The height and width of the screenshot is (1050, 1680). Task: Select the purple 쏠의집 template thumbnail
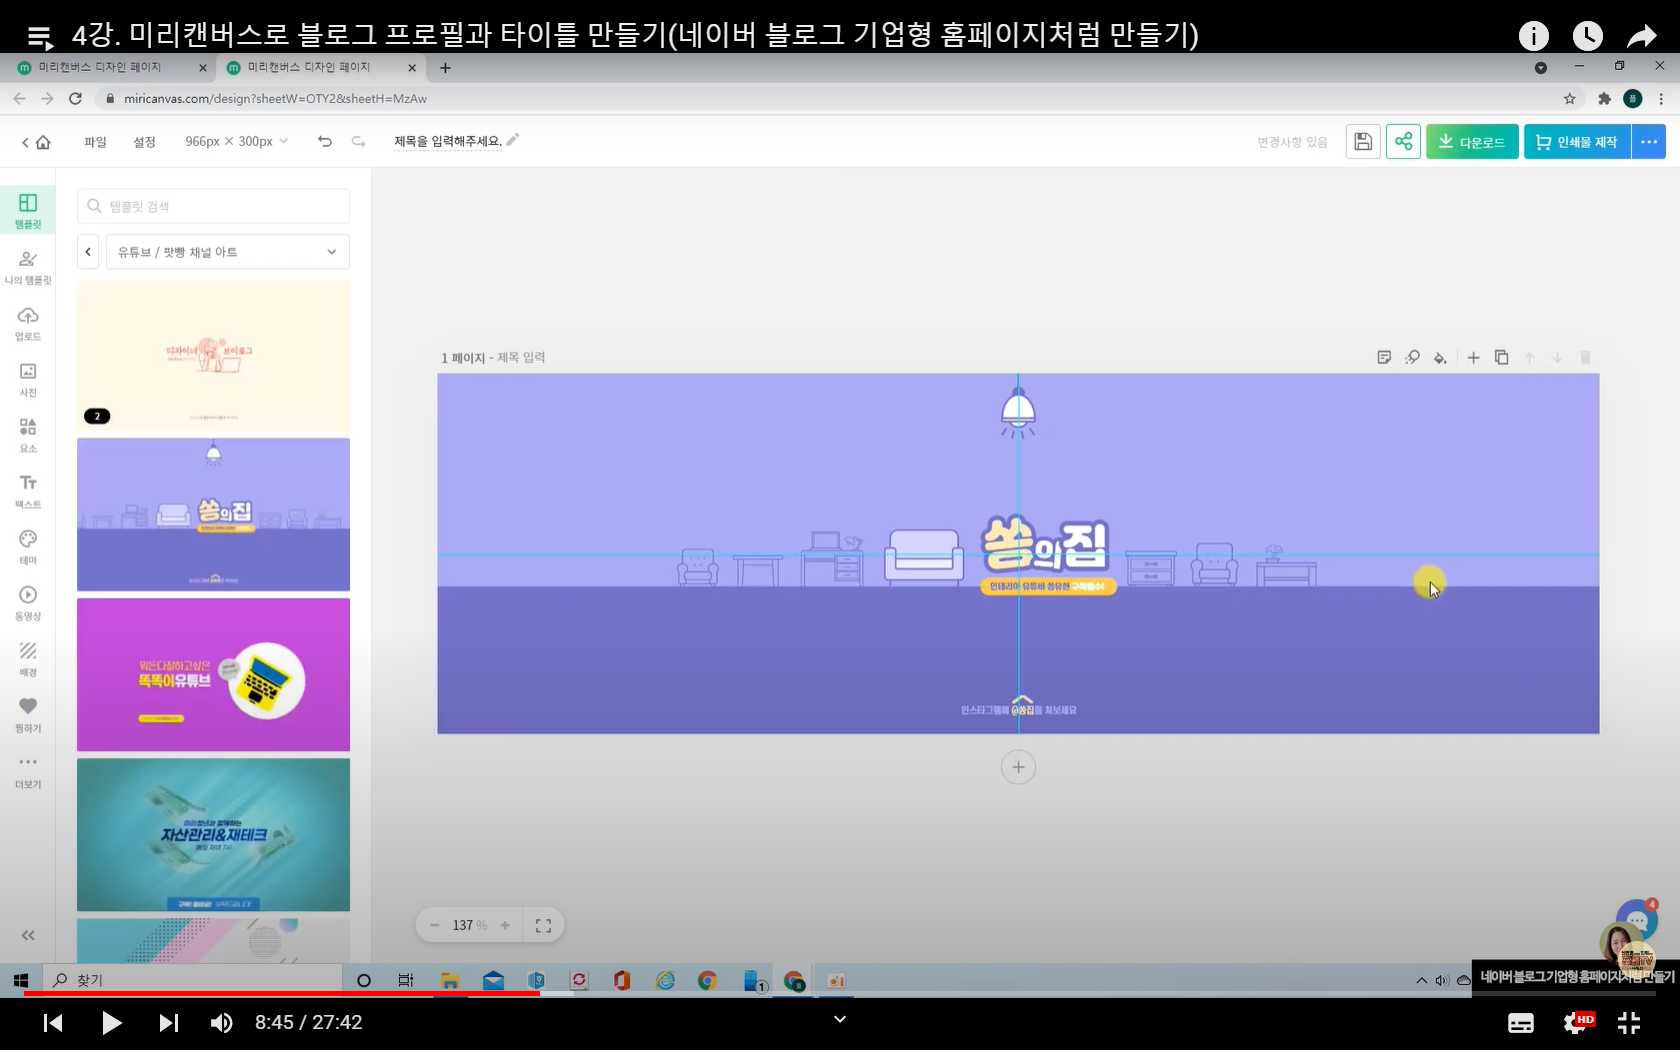213,514
